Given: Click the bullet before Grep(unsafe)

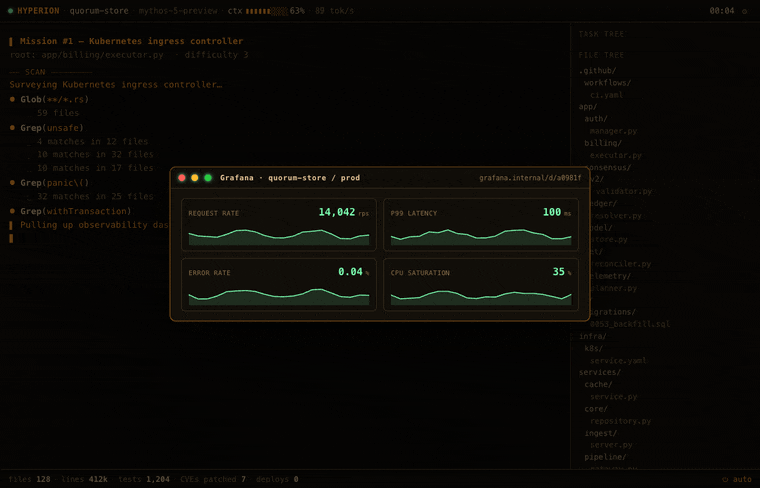Looking at the screenshot, I should 13,128.
